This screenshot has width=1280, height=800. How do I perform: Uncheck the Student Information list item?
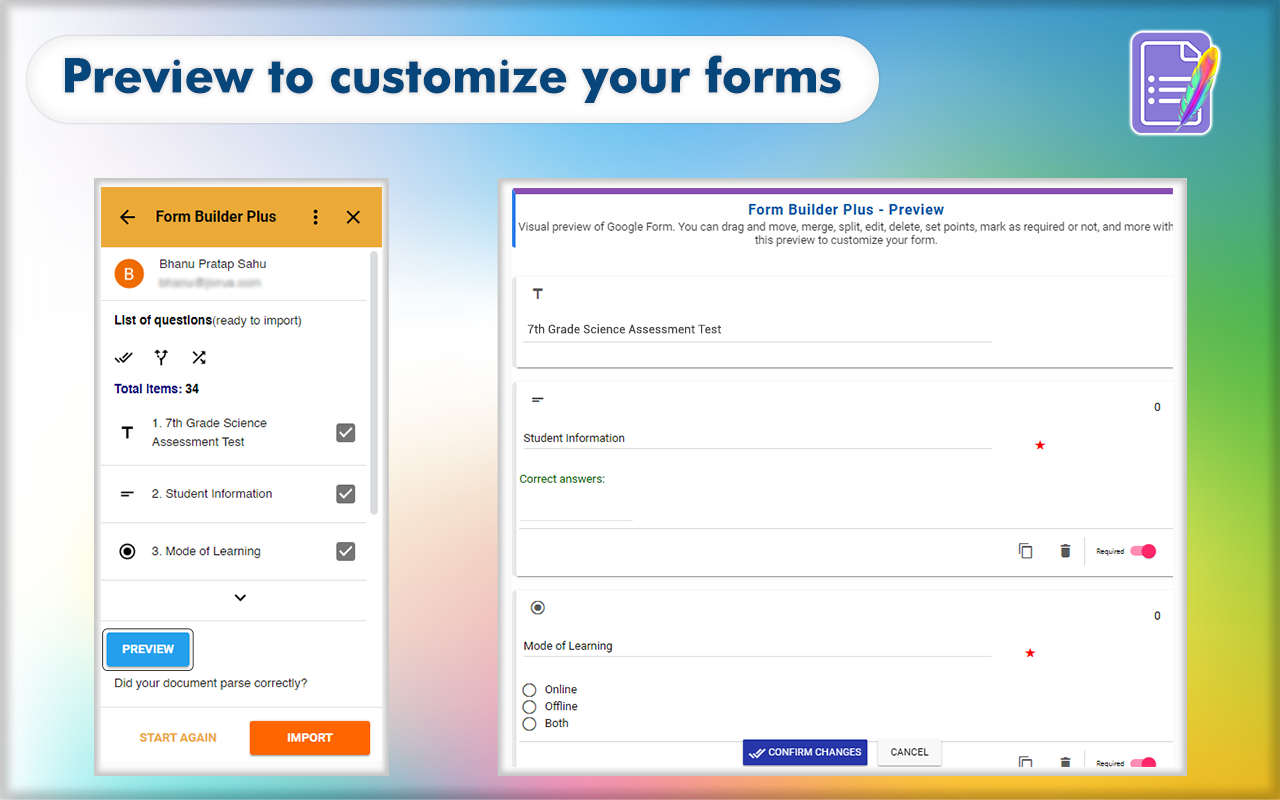(x=345, y=493)
